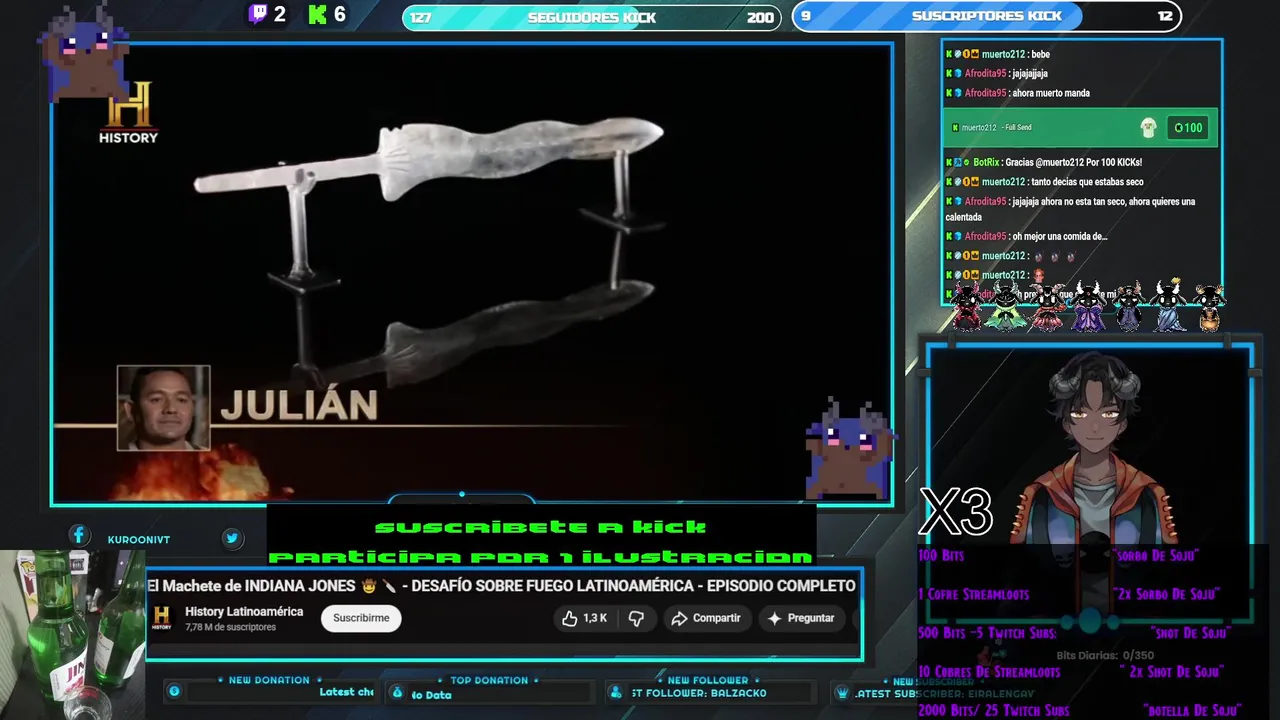Click the NEW DONATION label
Screen dimensions: 1280x720
pos(269,680)
